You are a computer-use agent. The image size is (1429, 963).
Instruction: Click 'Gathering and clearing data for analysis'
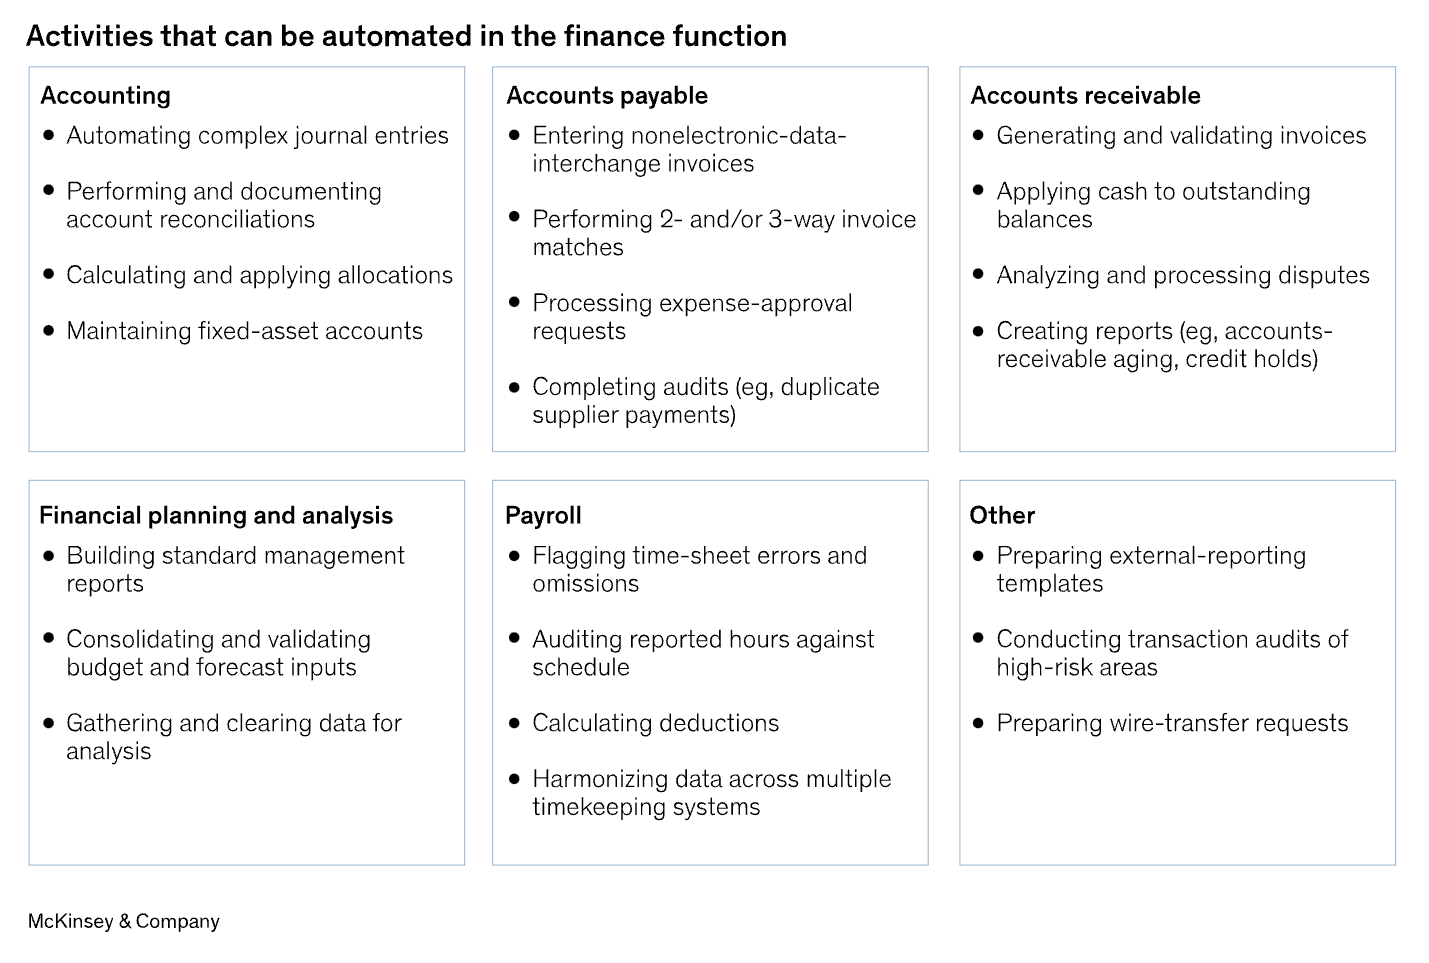point(233,737)
